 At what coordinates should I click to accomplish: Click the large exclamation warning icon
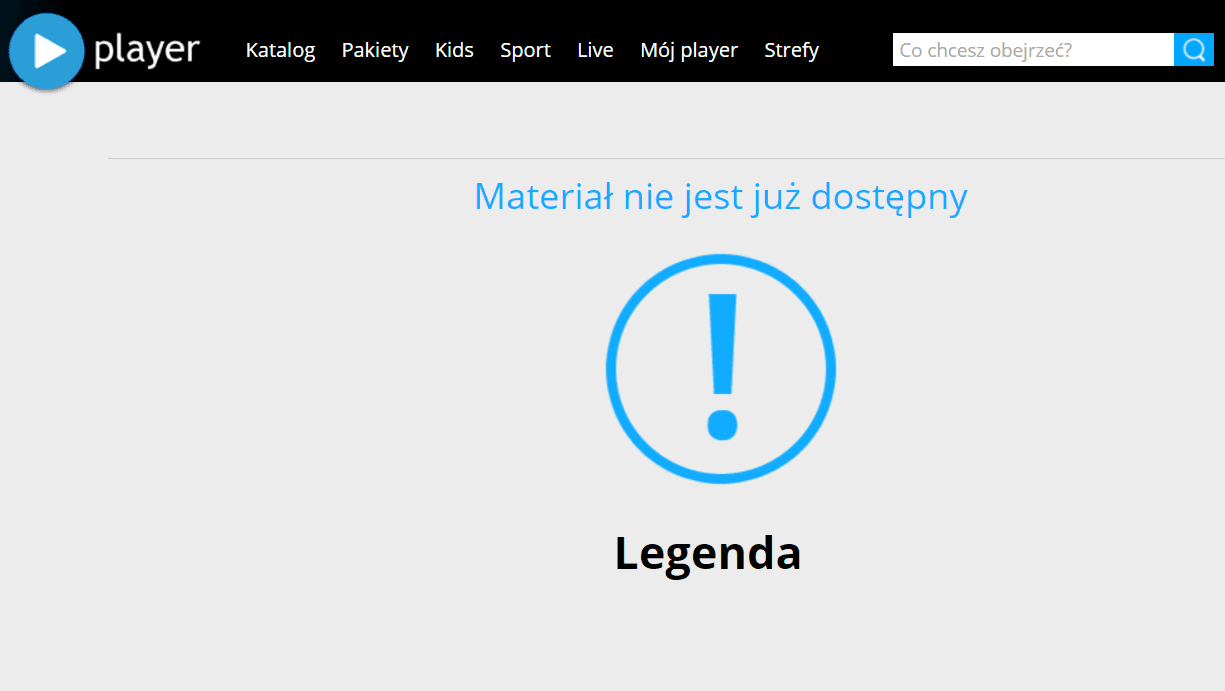(x=721, y=368)
